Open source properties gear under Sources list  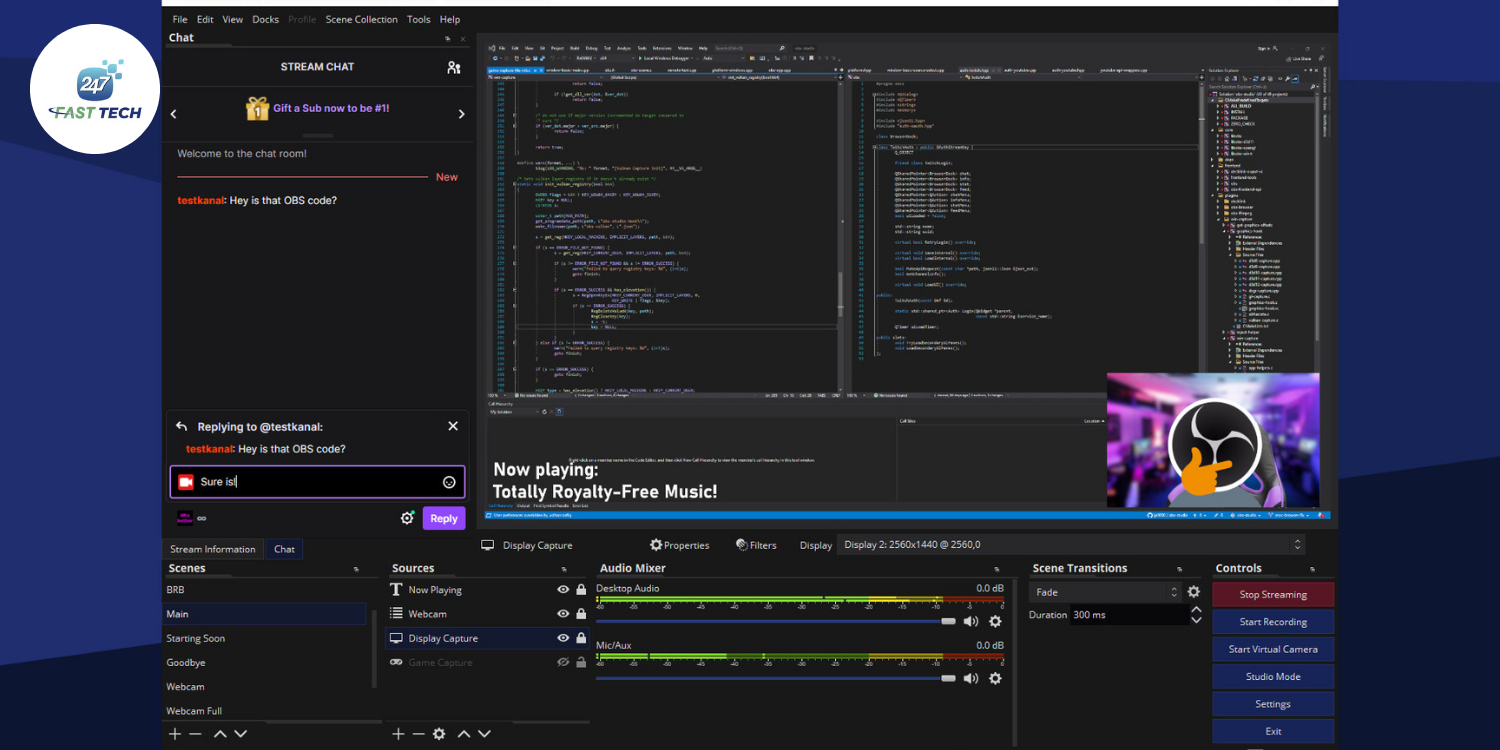[439, 734]
